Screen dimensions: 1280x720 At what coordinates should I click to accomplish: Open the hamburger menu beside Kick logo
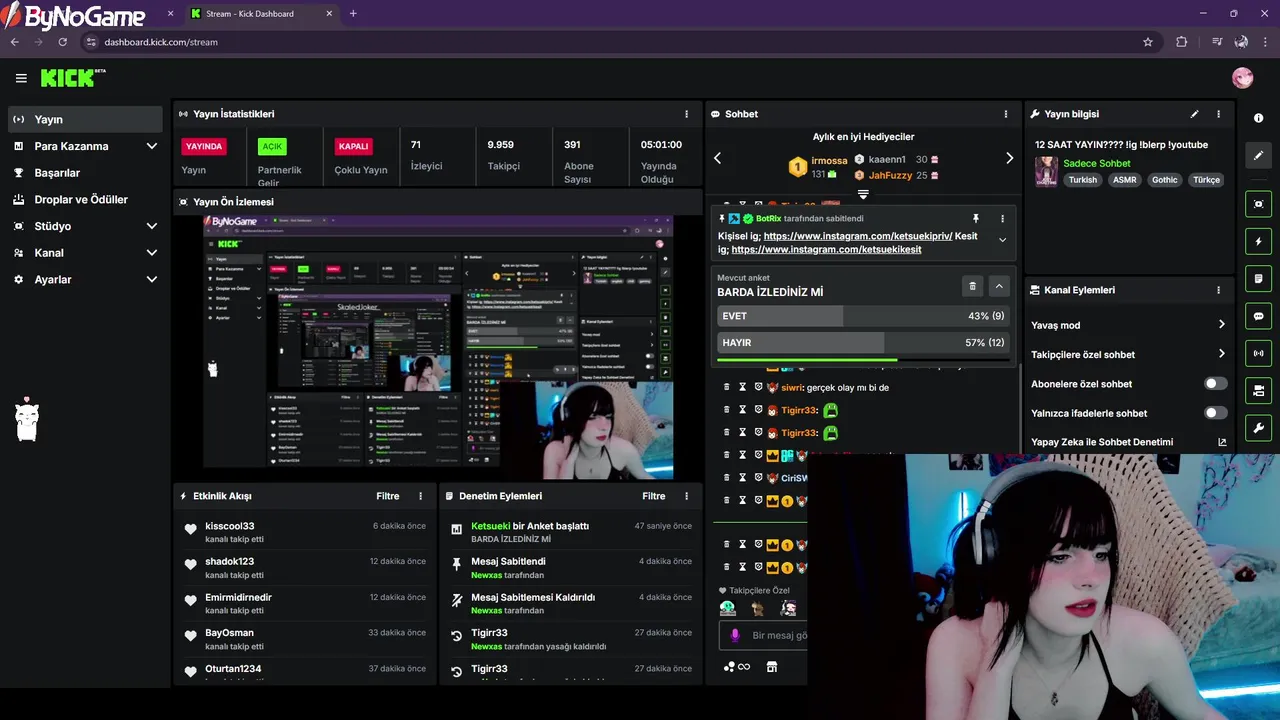(21, 78)
